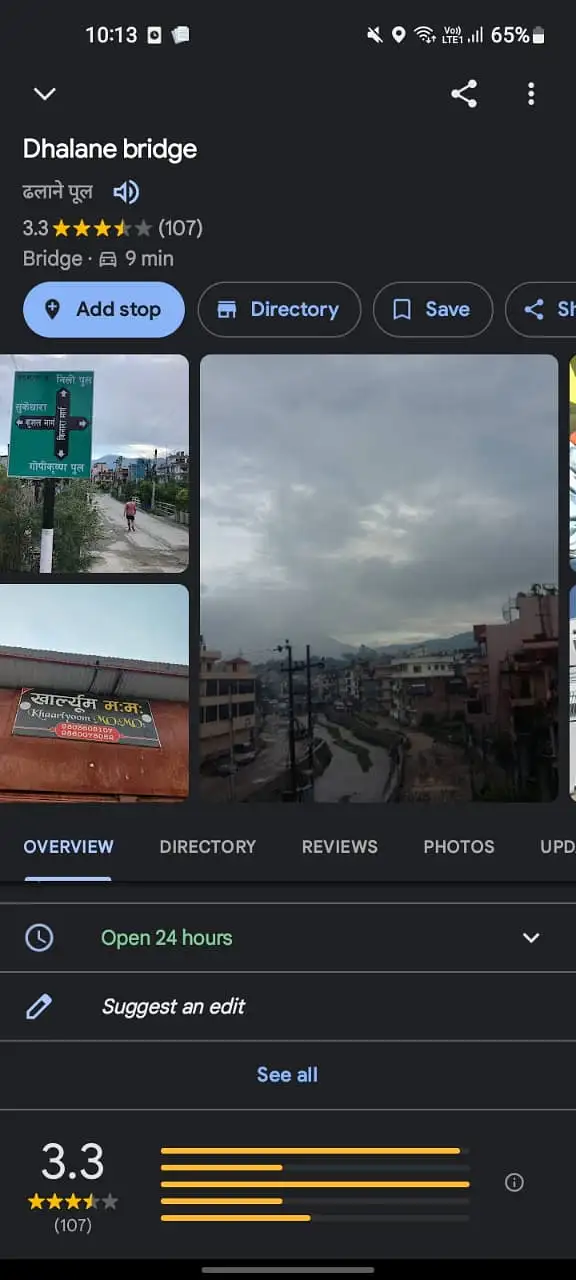Select the OVERVIEW tab
576x1280 pixels.
coord(68,846)
